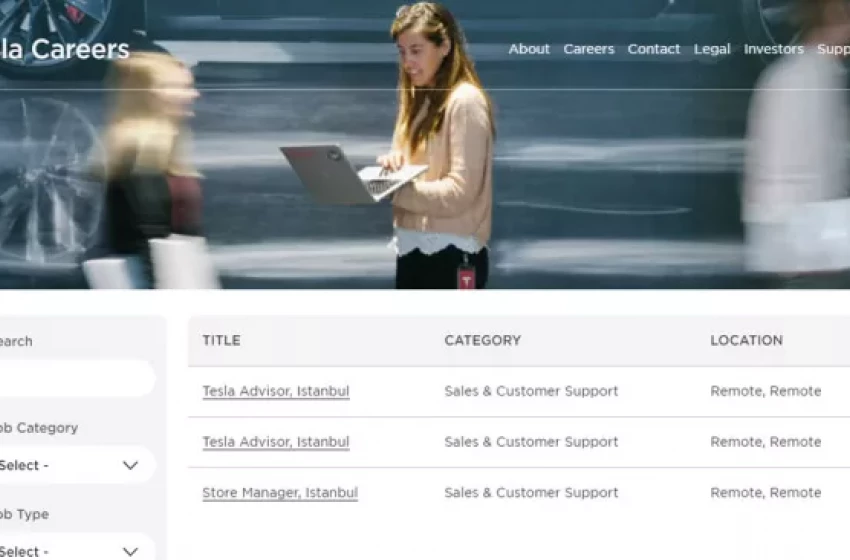Click Sales & Customer Support in Store Manager row
The width and height of the screenshot is (850, 560).
[531, 493]
